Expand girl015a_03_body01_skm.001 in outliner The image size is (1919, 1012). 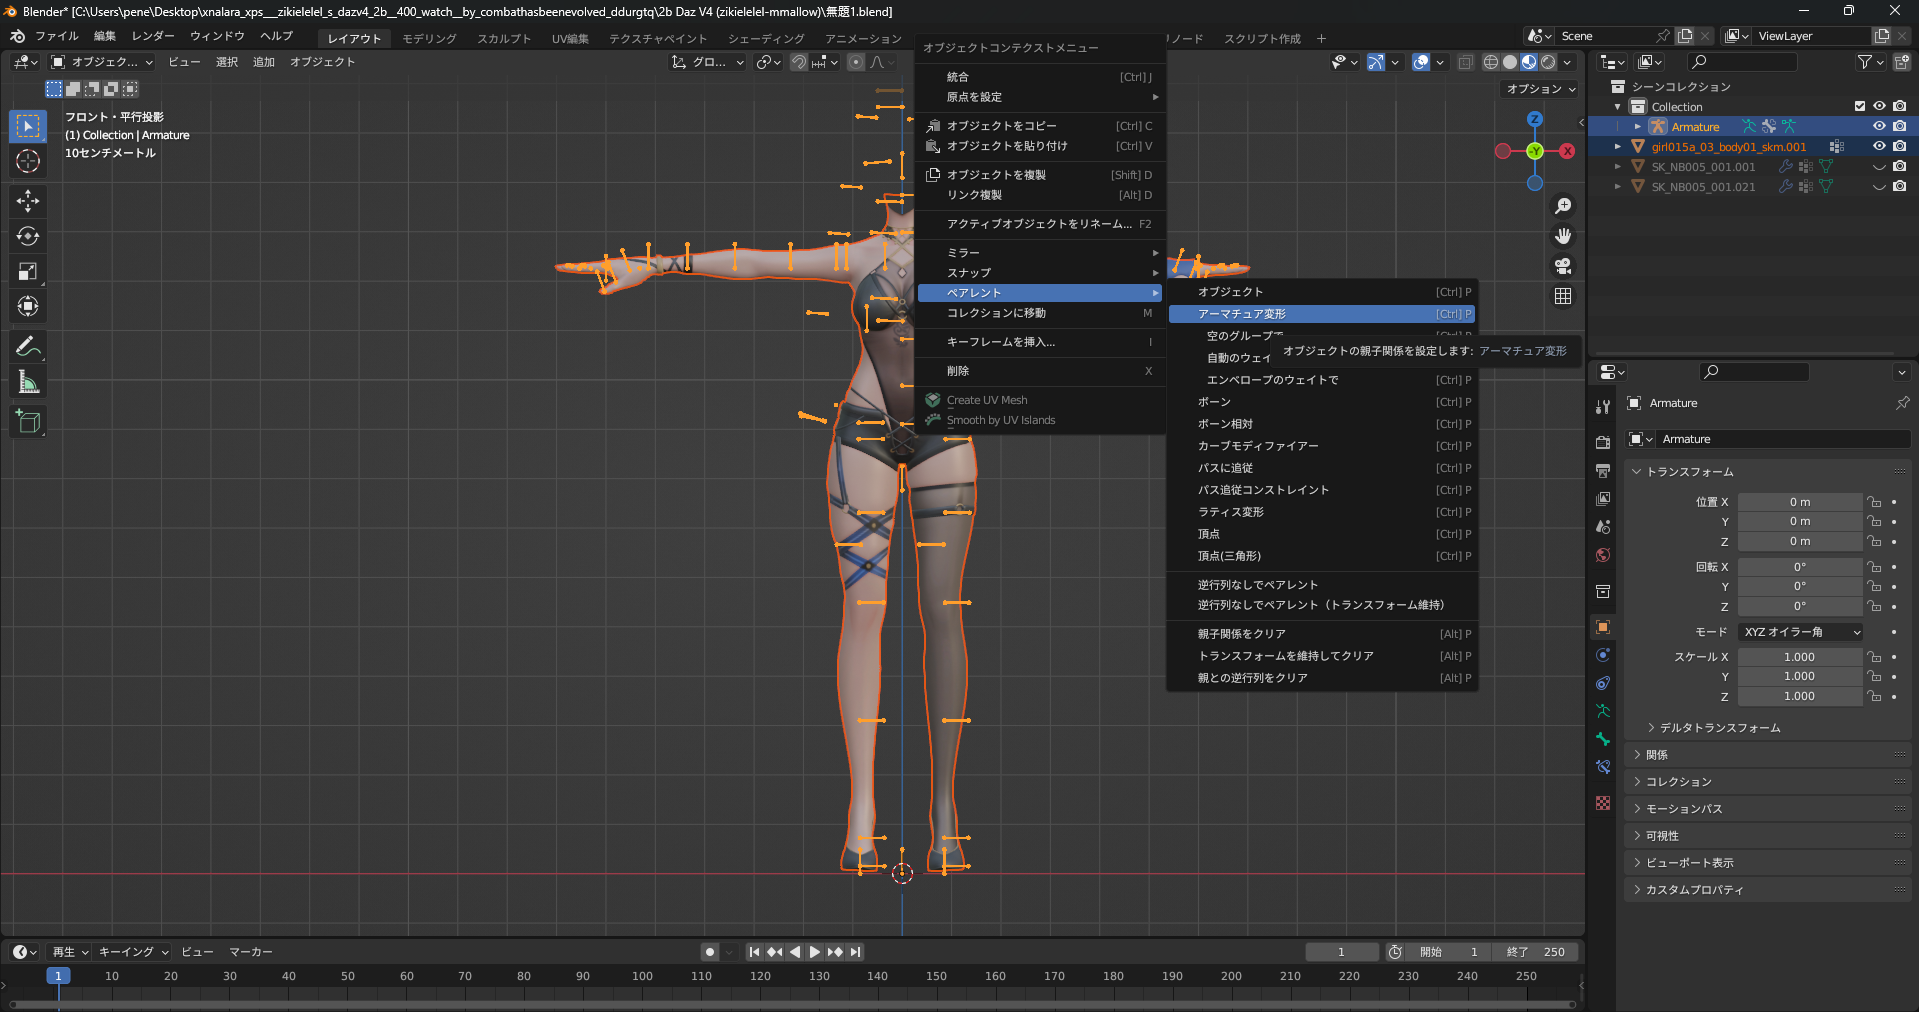[1618, 147]
